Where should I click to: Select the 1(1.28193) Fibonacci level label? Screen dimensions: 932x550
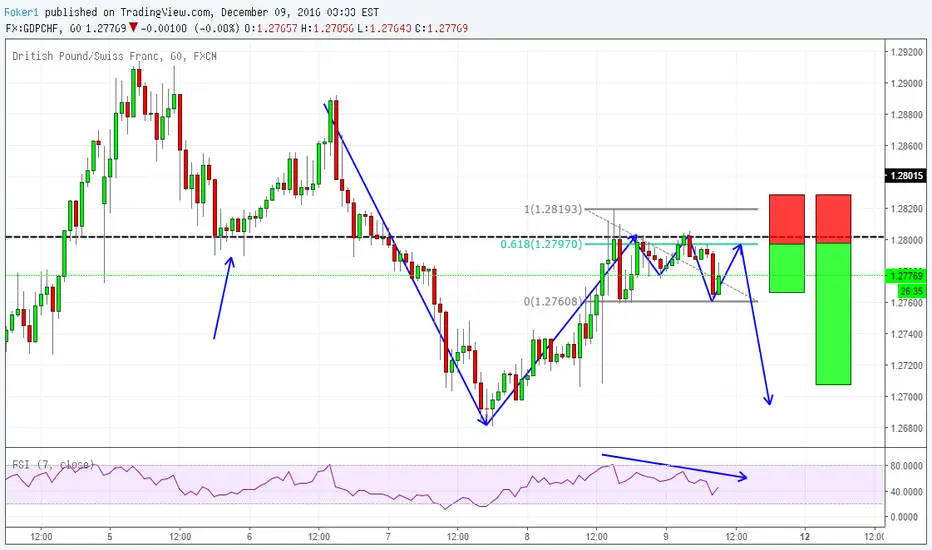click(x=553, y=209)
